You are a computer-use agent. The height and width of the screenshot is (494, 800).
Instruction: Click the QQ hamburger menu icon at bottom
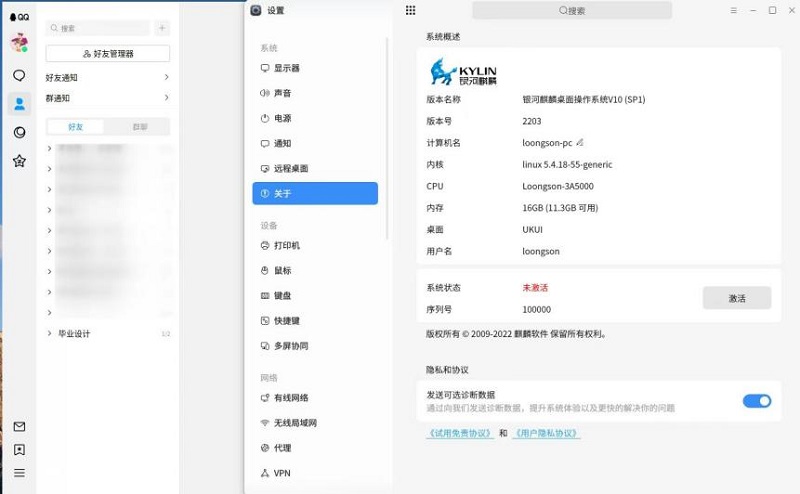tap(19, 473)
